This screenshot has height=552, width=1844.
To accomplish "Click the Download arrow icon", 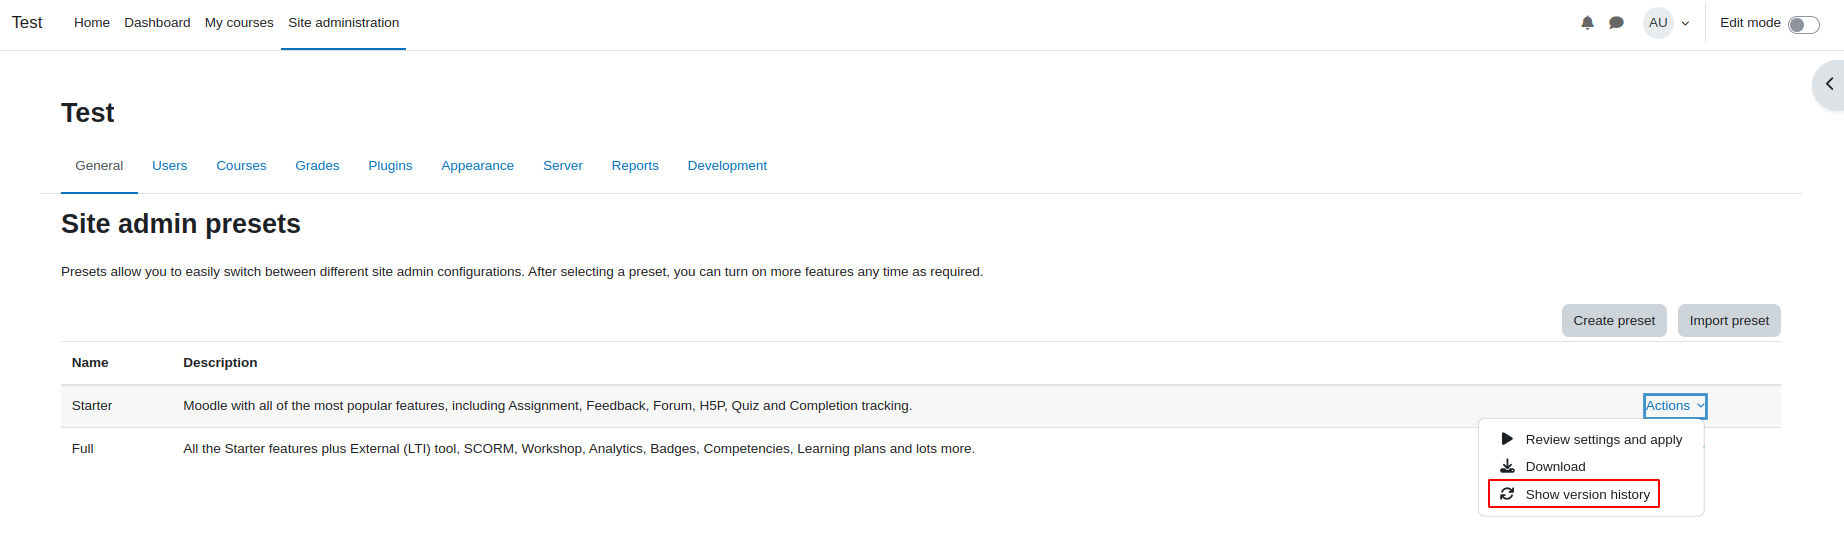I will tap(1507, 466).
